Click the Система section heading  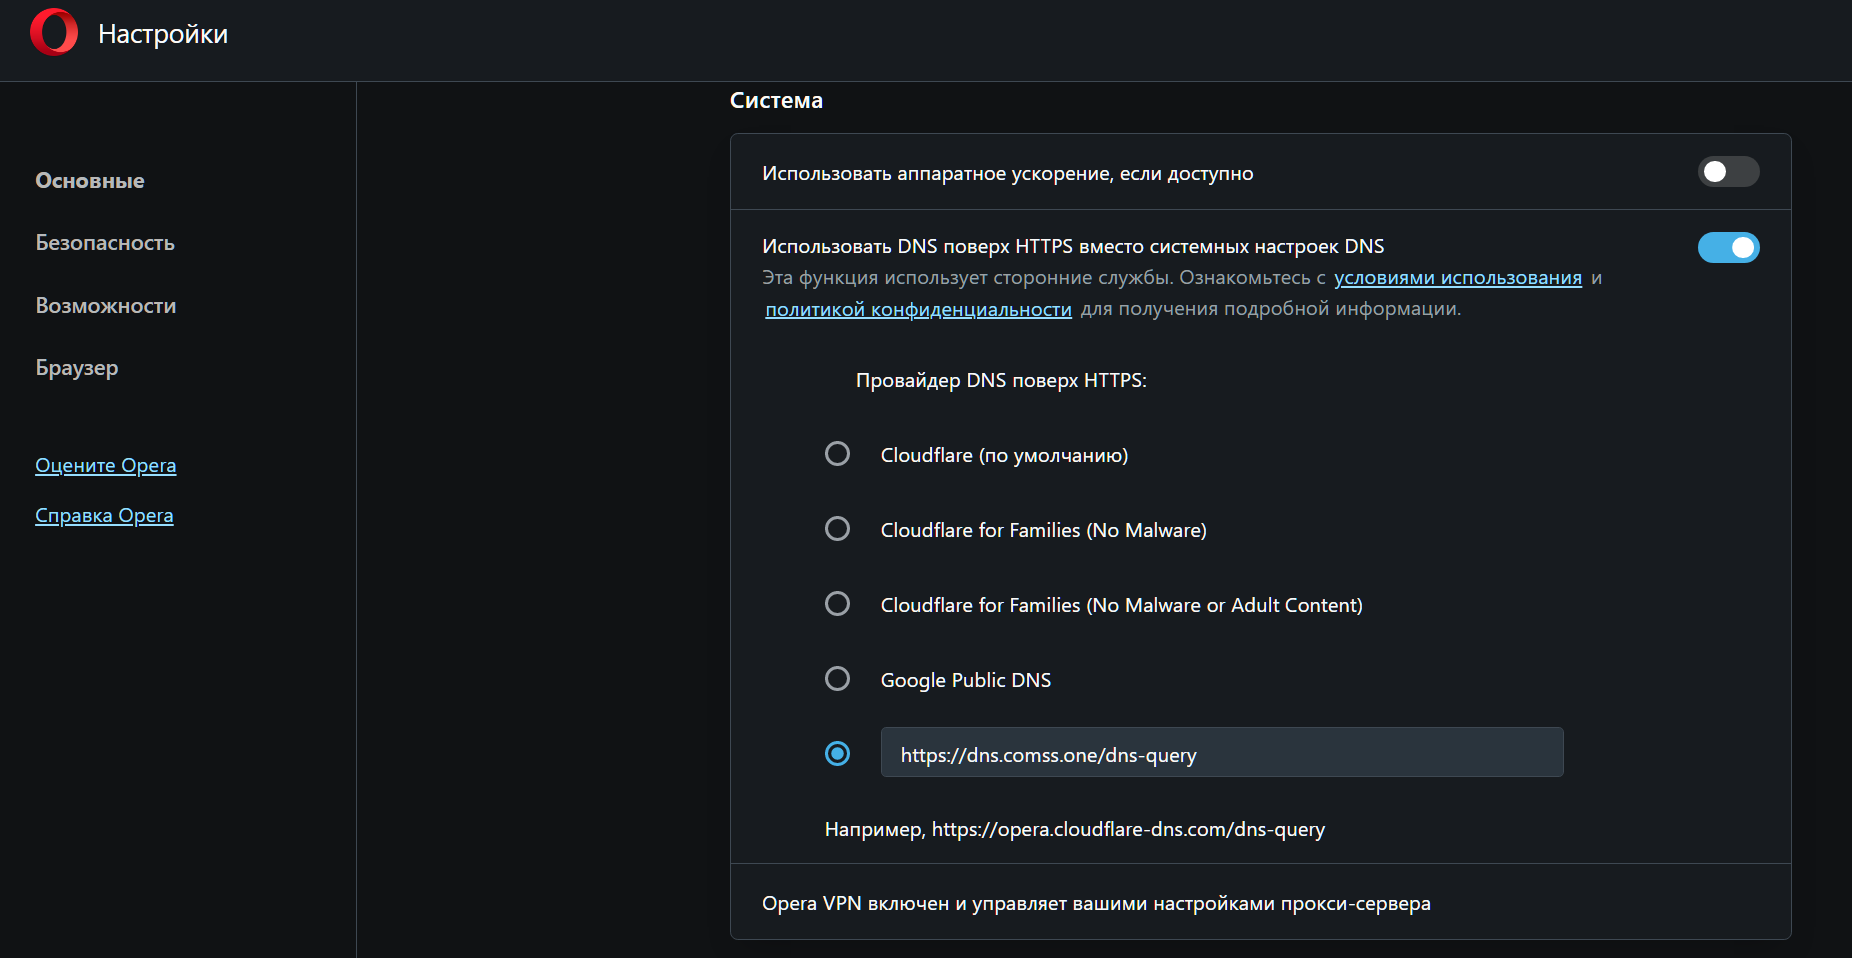coord(776,100)
